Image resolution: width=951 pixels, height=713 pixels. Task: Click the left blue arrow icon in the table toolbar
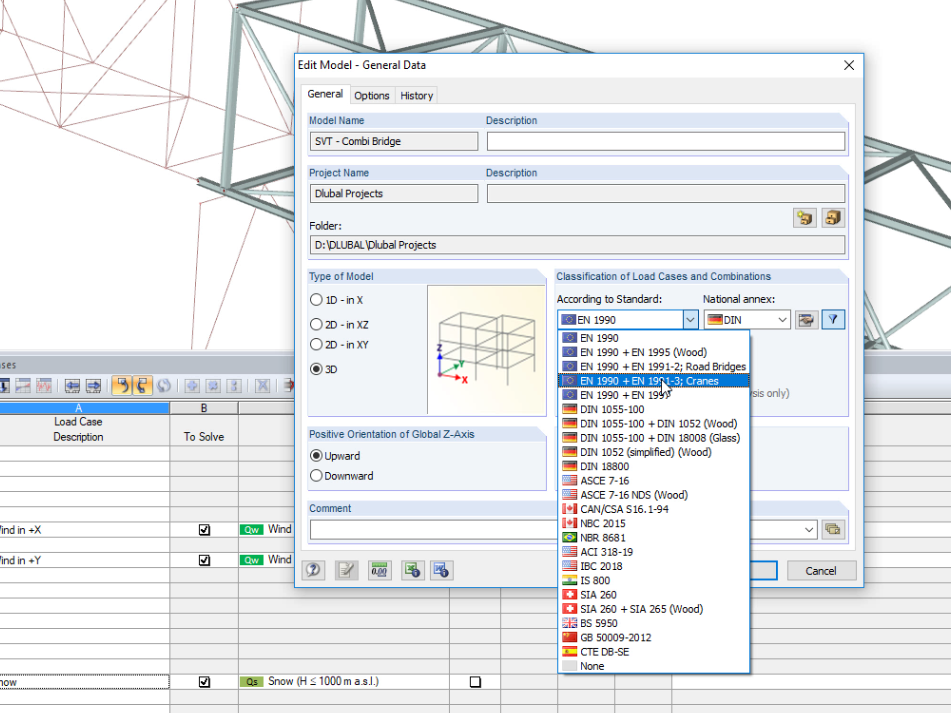tap(72, 386)
